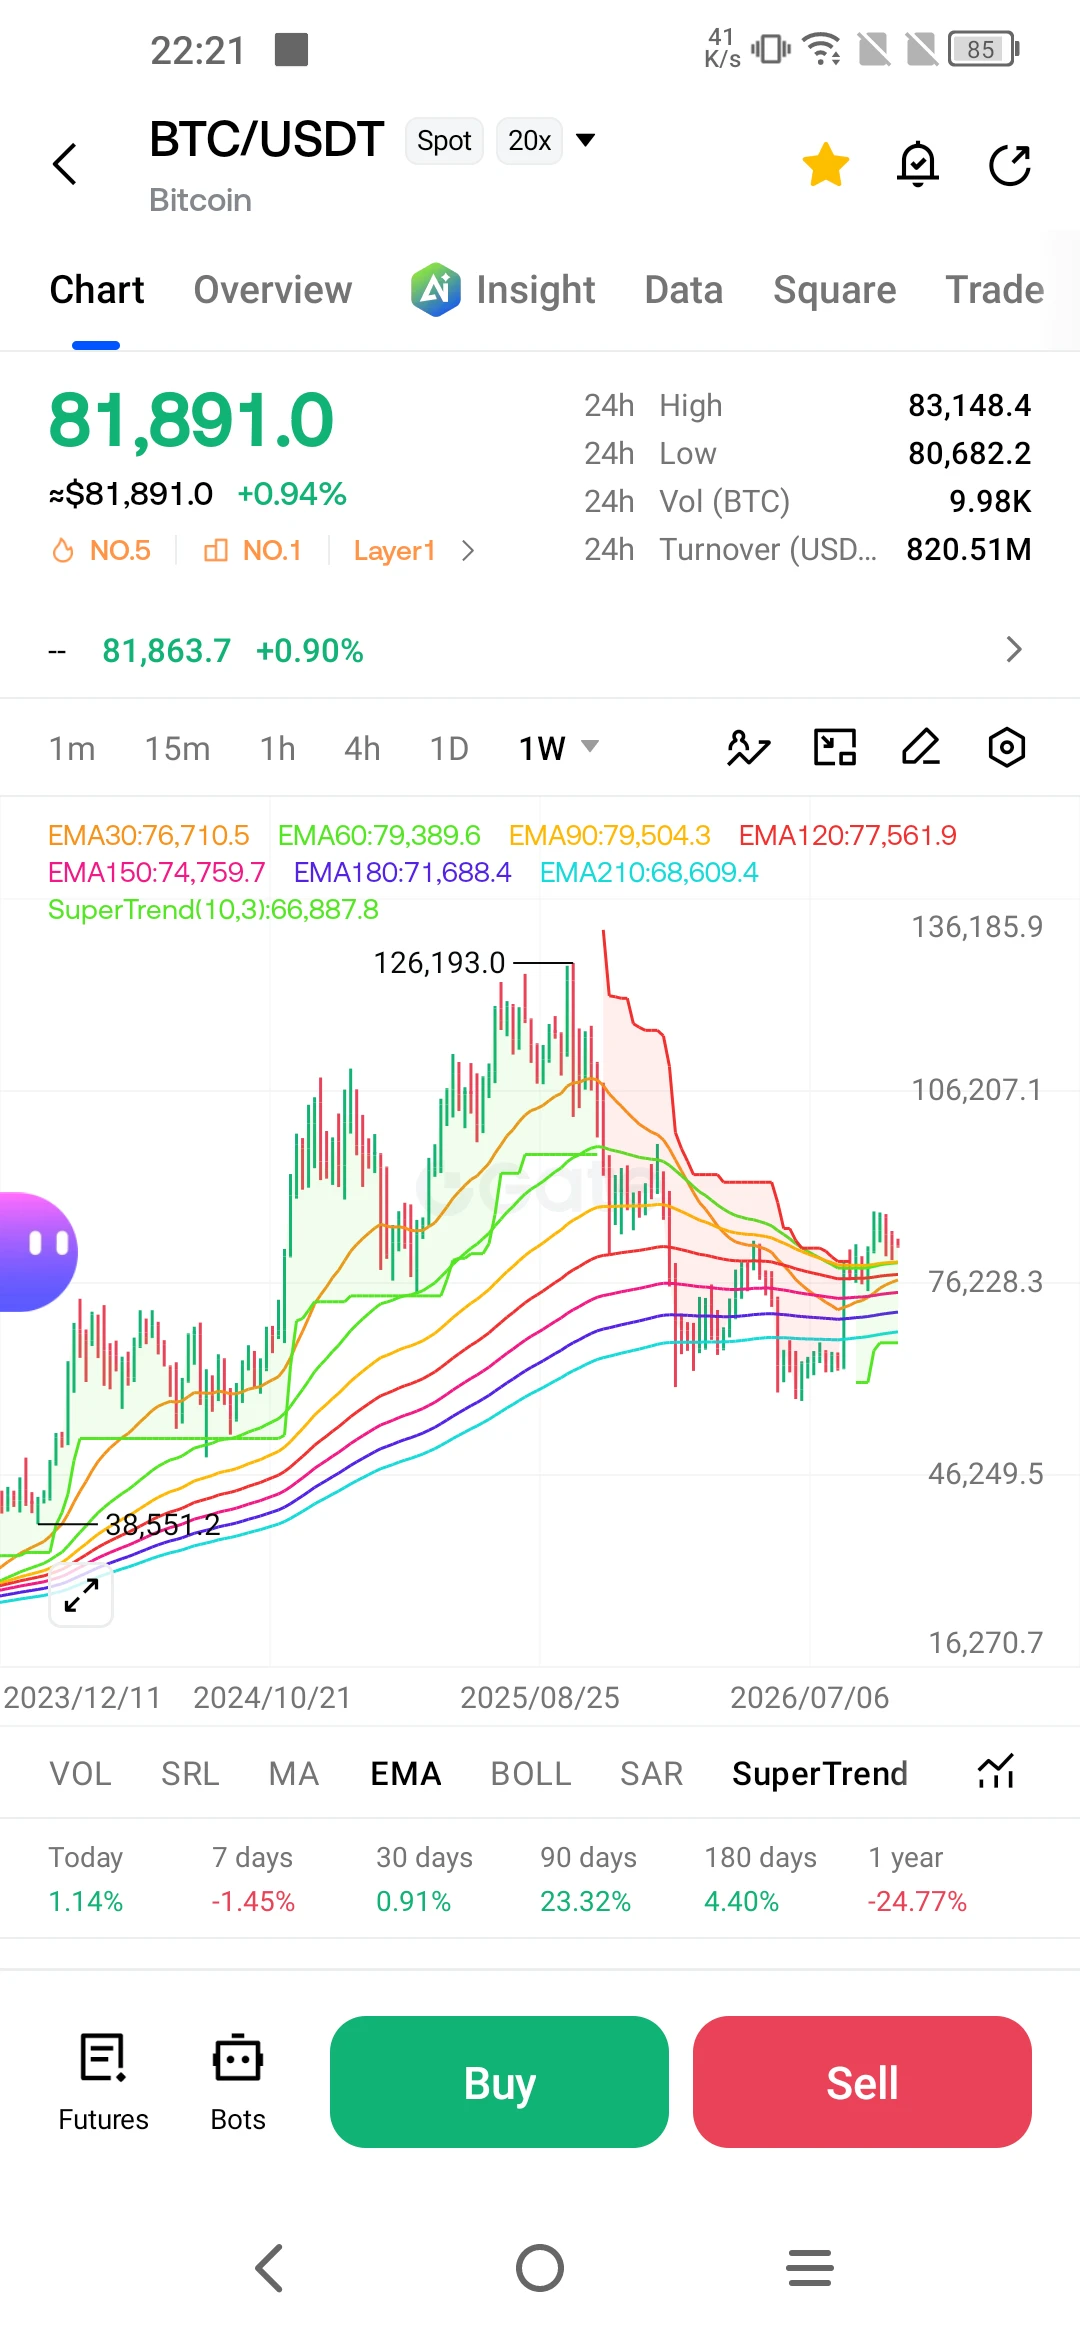Image resolution: width=1080 pixels, height=2340 pixels.
Task: Tap the purple floating assistant bubble
Action: (36, 1252)
